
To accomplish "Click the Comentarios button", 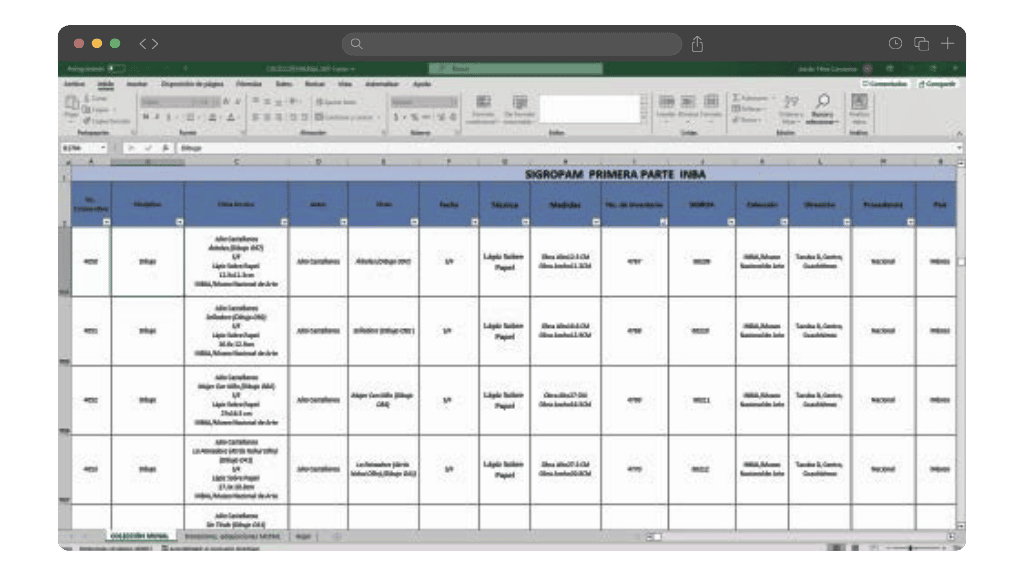I will click(885, 84).
